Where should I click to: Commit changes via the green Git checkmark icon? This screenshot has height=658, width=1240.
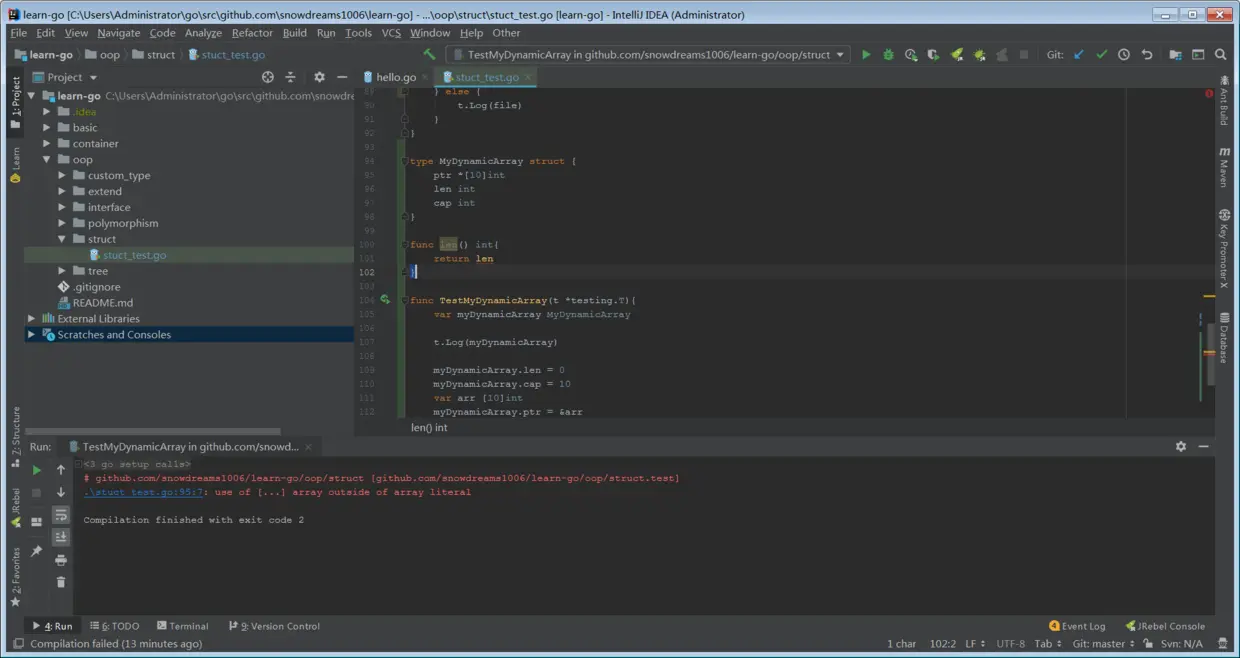pos(1100,55)
